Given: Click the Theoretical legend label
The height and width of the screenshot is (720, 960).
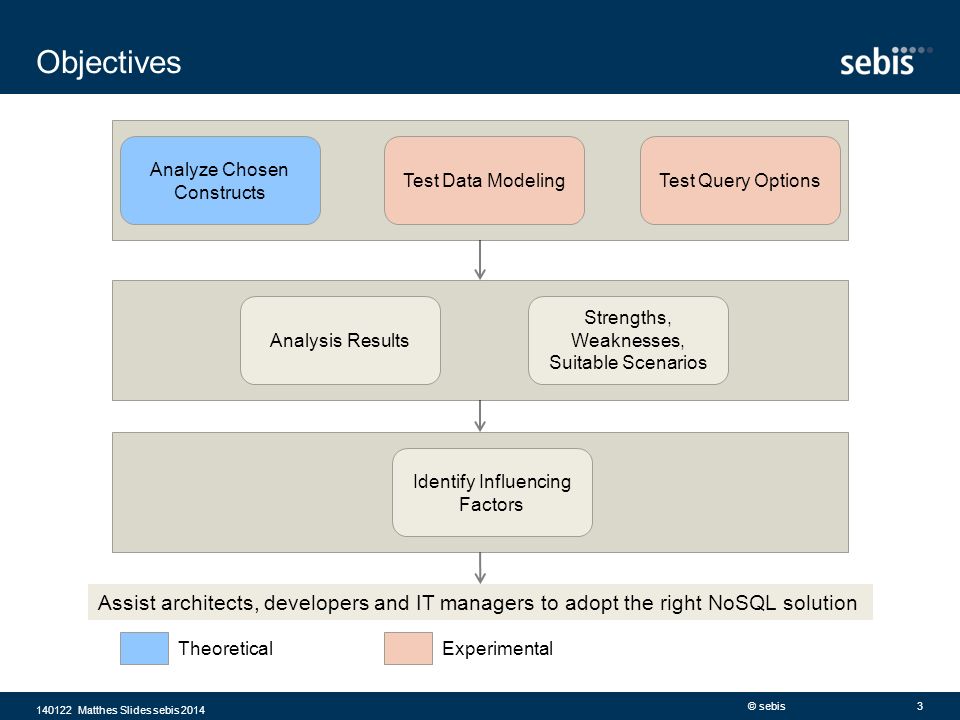Looking at the screenshot, I should (225, 648).
